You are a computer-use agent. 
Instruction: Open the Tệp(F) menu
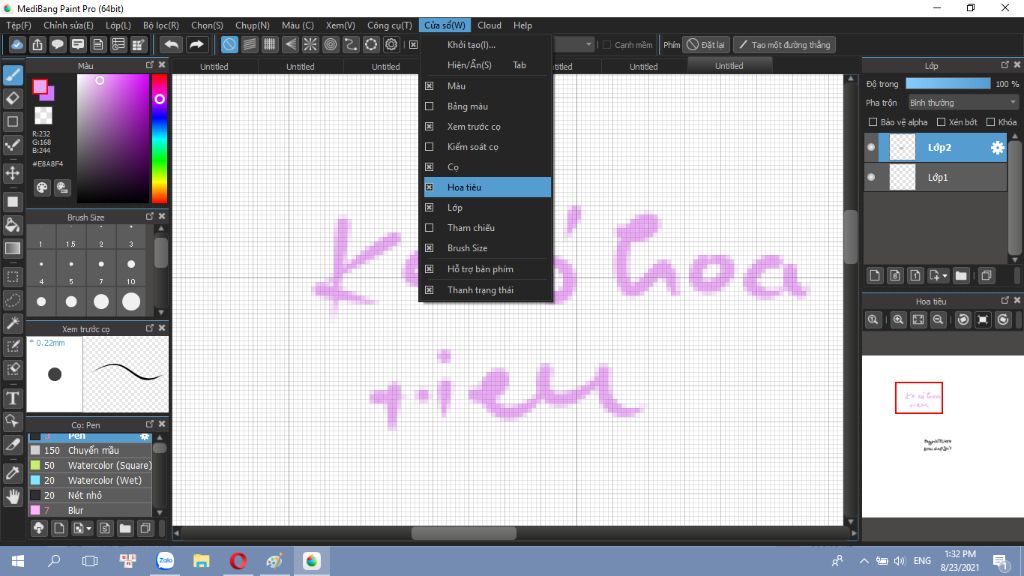tap(18, 25)
